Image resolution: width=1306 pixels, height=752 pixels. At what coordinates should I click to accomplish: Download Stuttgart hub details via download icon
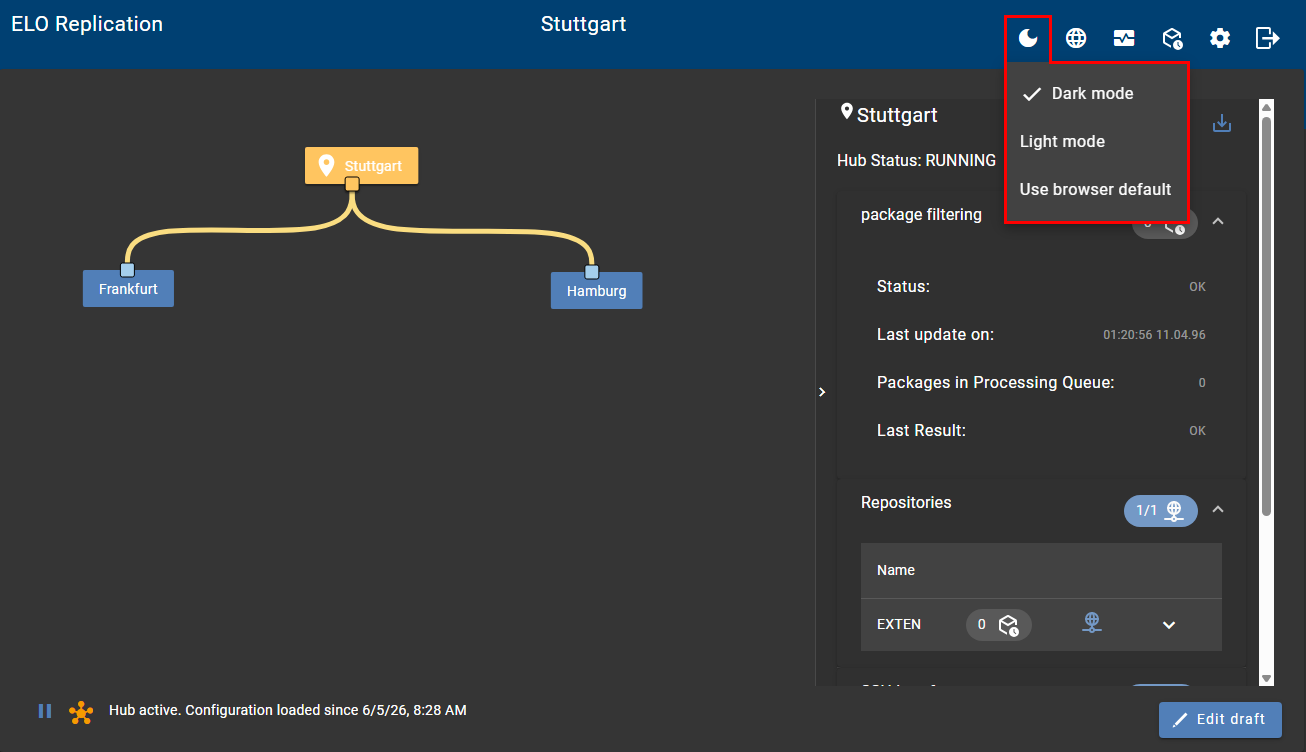tap(1221, 123)
